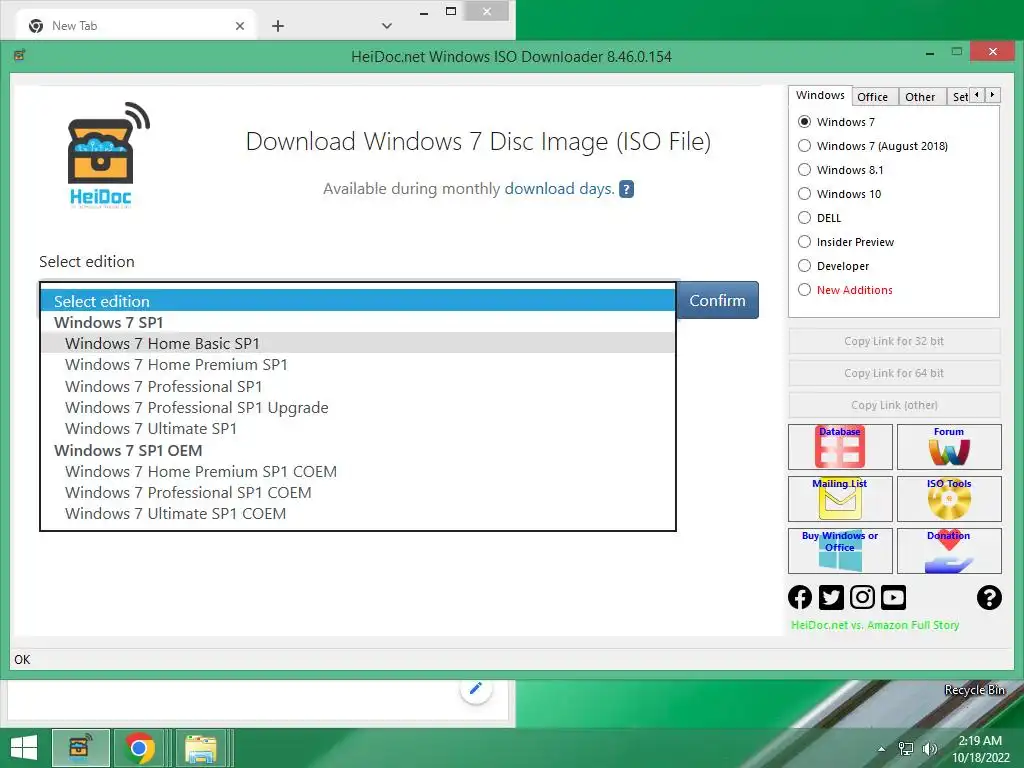Click the Recycle Bin desktop label
1024x768 pixels.
click(x=974, y=690)
